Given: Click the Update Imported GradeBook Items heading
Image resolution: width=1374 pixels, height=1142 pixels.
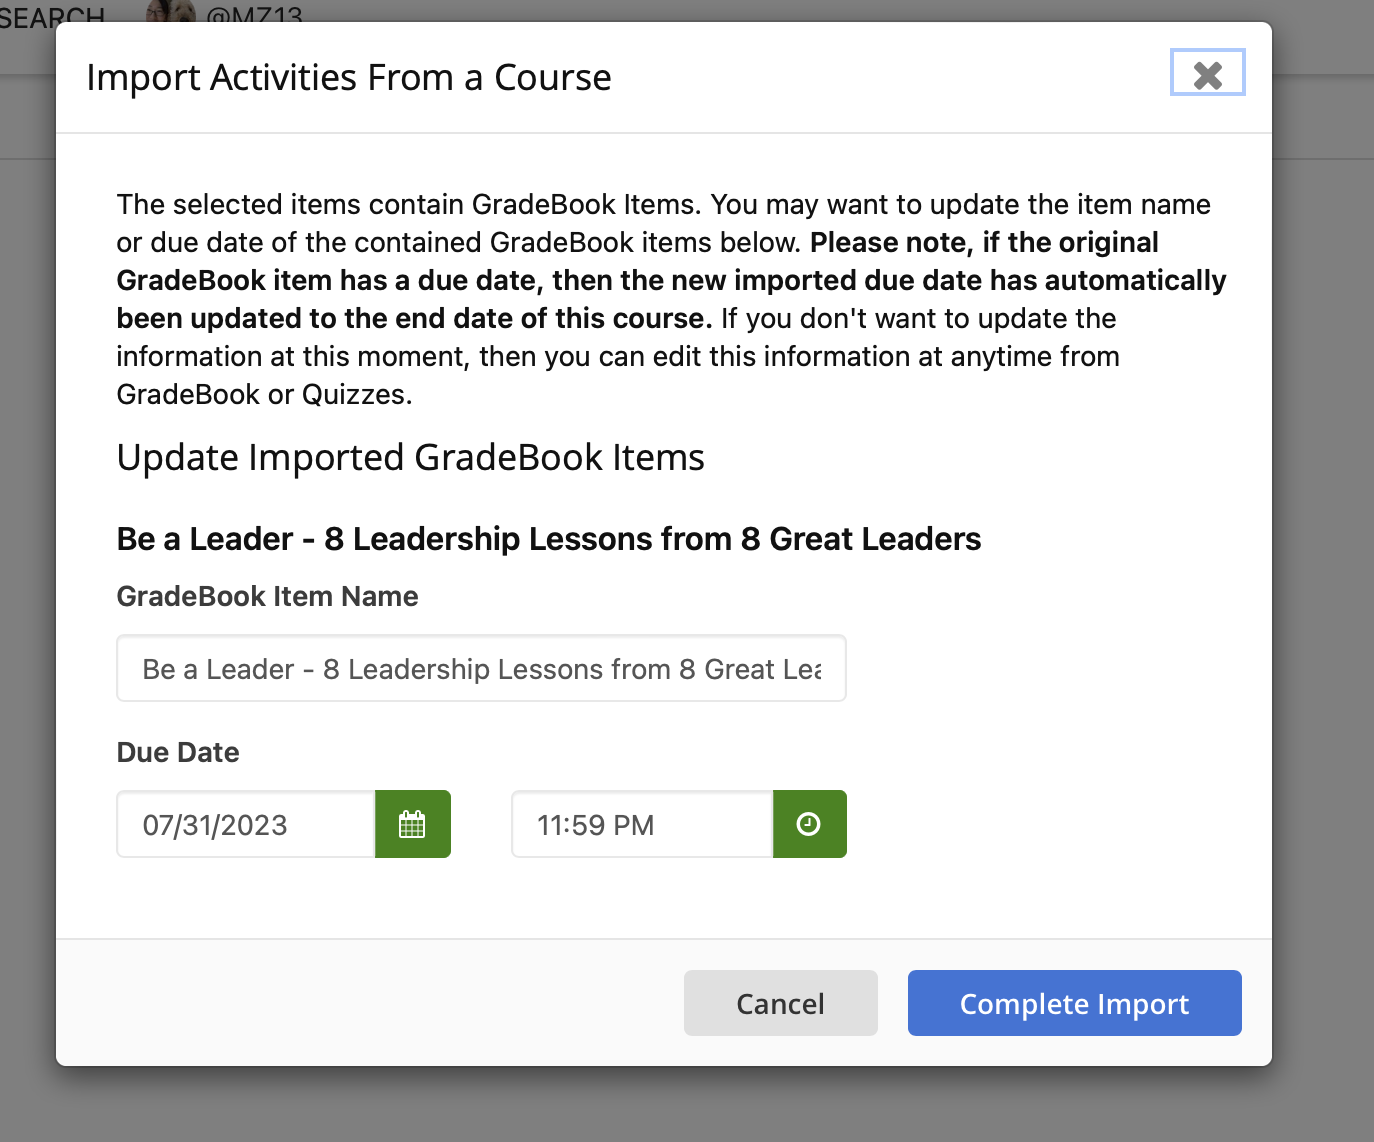Looking at the screenshot, I should pos(411,457).
